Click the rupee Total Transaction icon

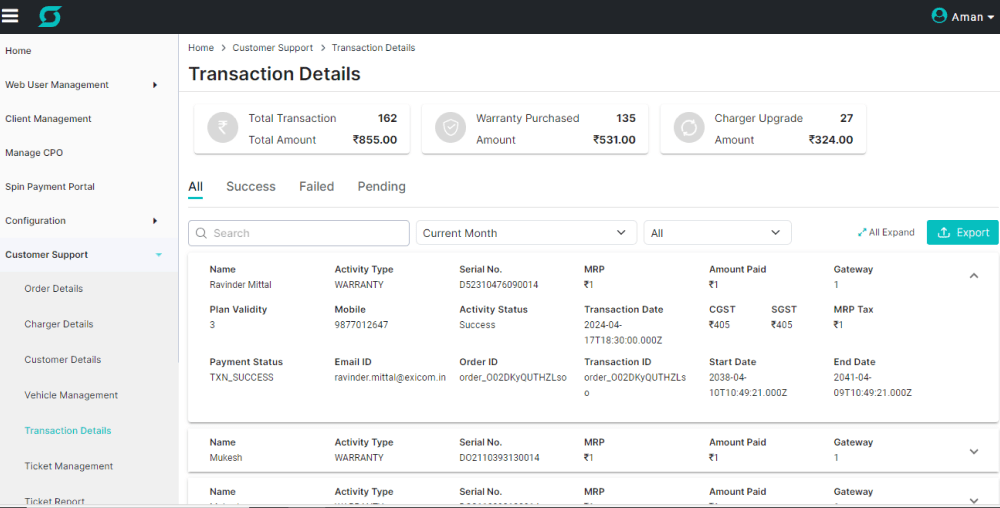(222, 128)
